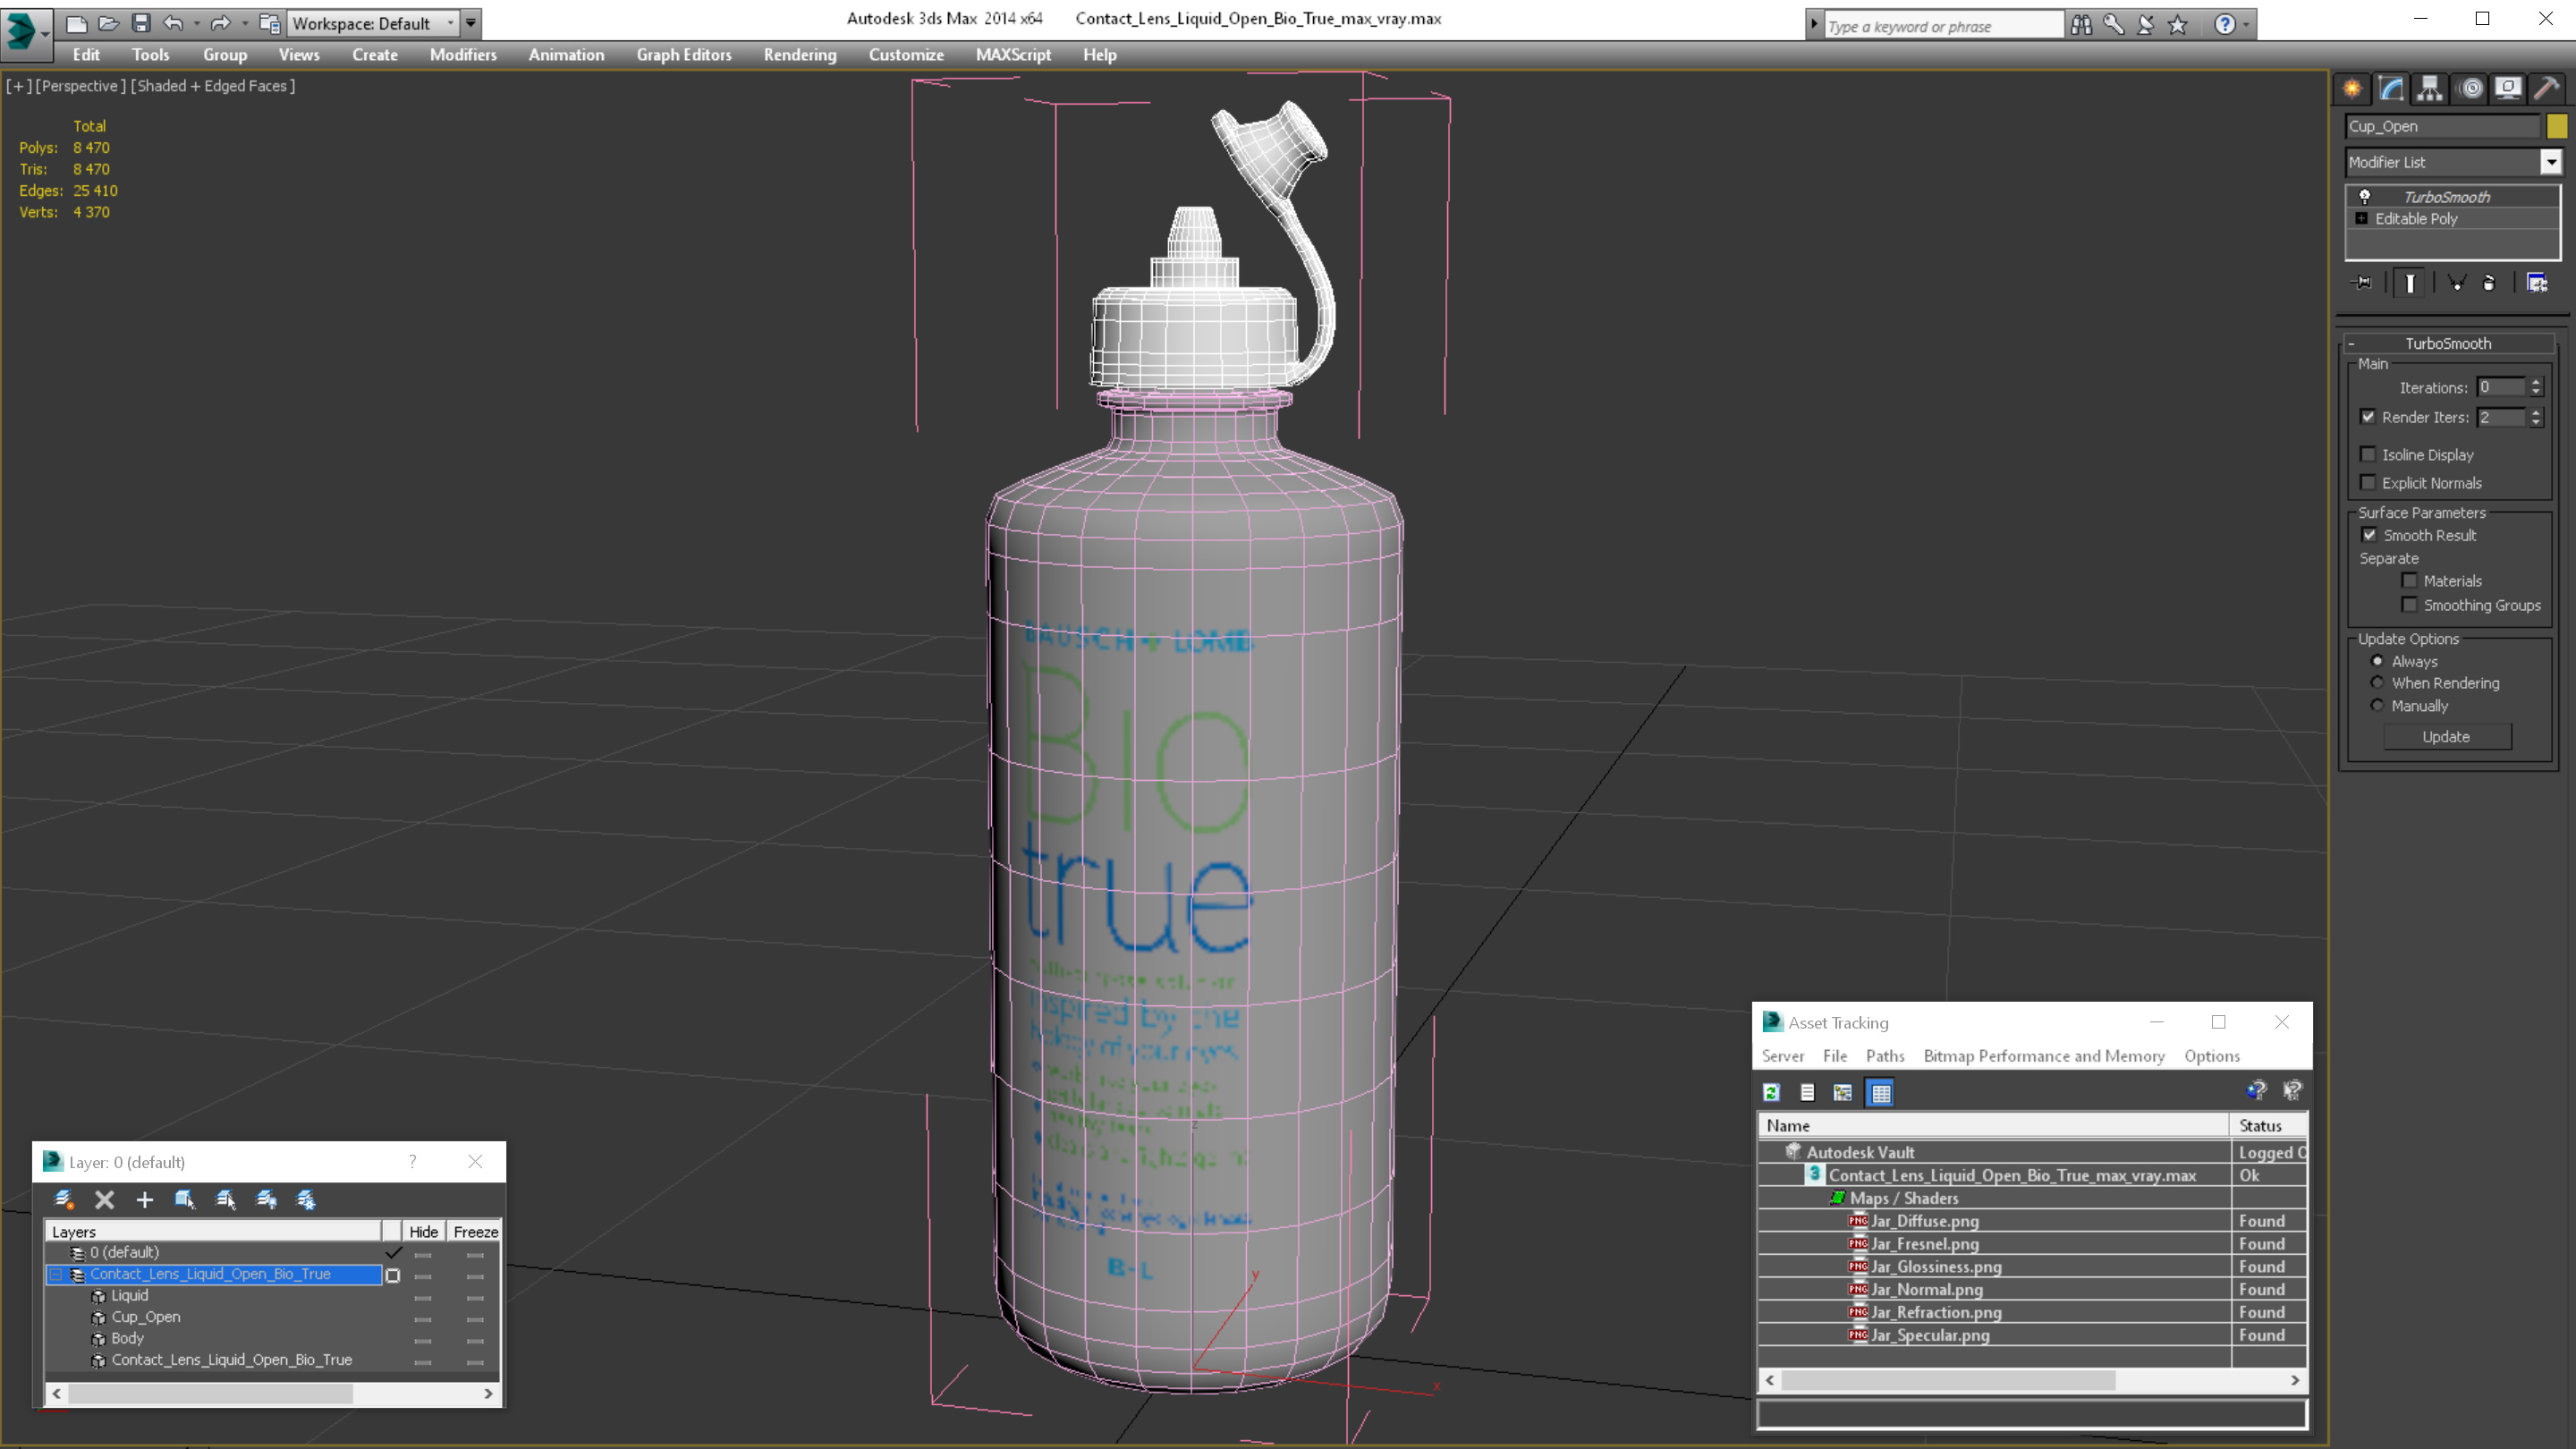Screen dimensions: 2576x1449
Task: Open the MAXScript menu
Action: (x=1013, y=55)
